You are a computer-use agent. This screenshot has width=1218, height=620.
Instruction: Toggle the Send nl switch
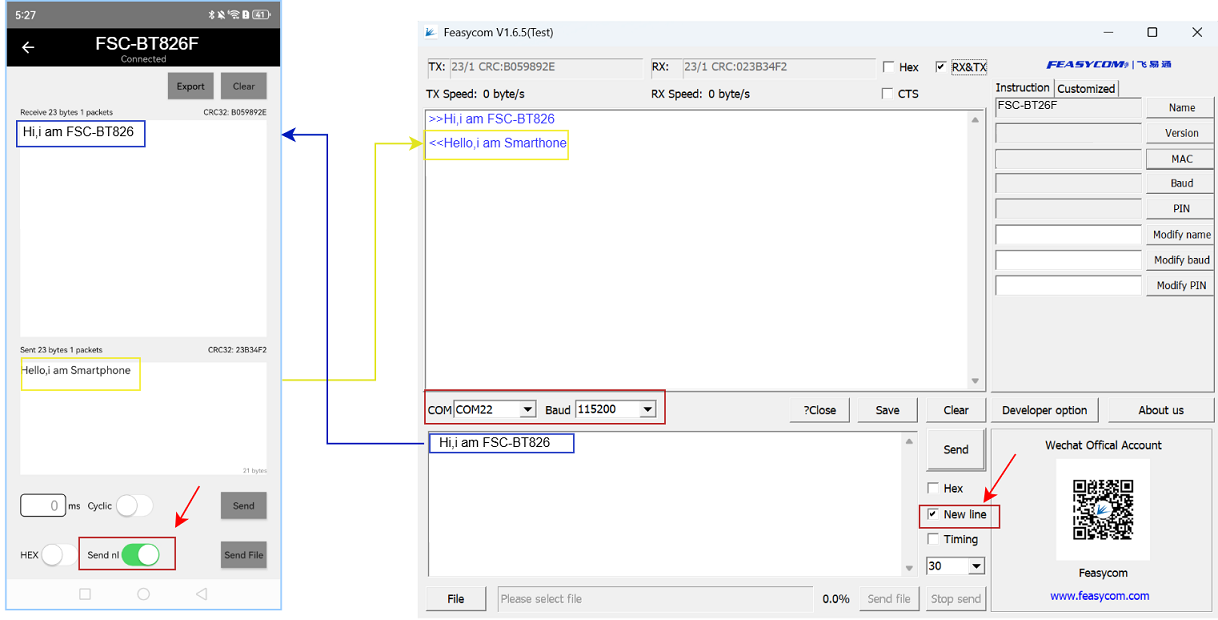coord(140,555)
